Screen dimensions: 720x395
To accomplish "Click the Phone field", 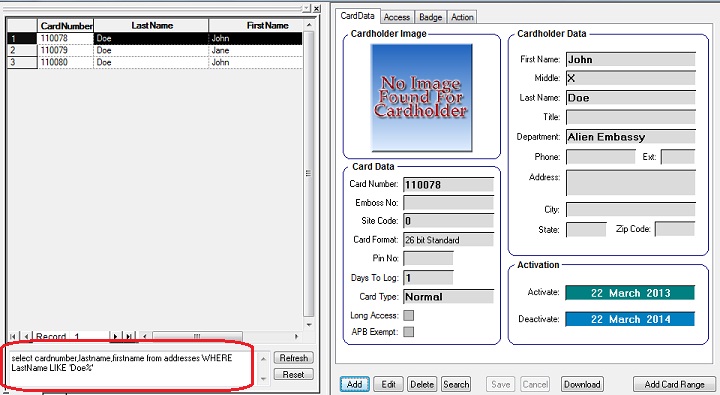I will (x=601, y=157).
